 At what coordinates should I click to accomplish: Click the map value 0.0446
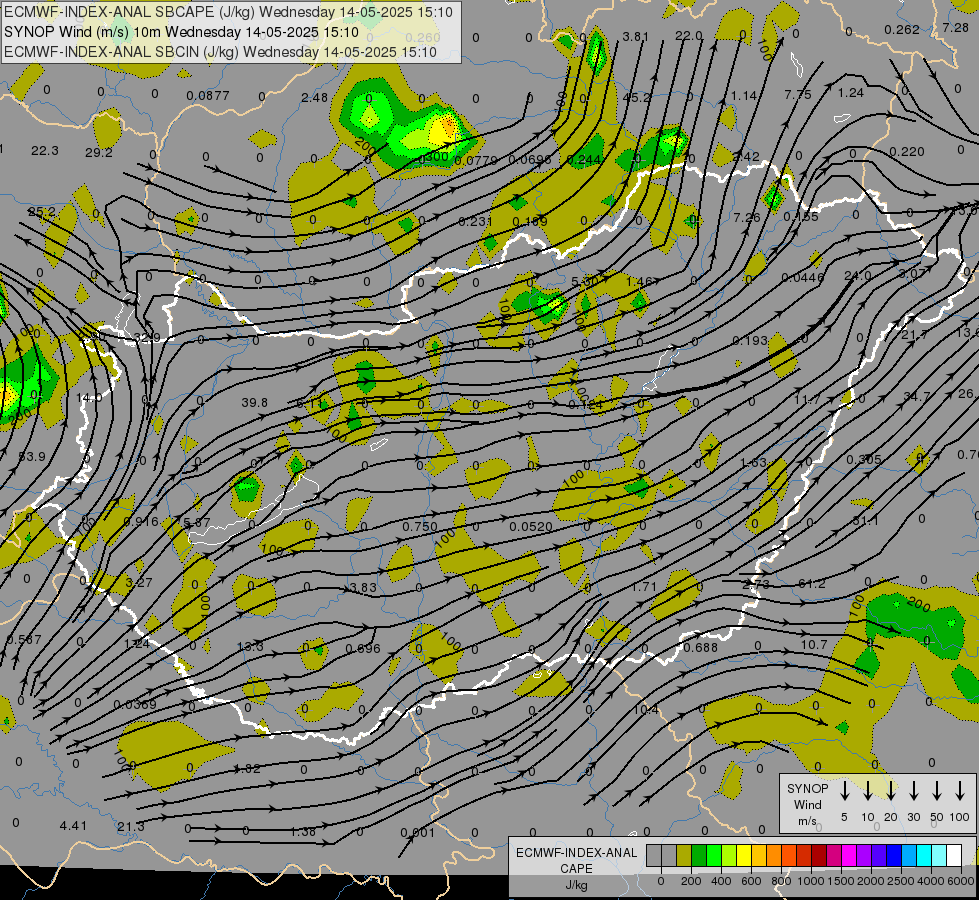[803, 277]
